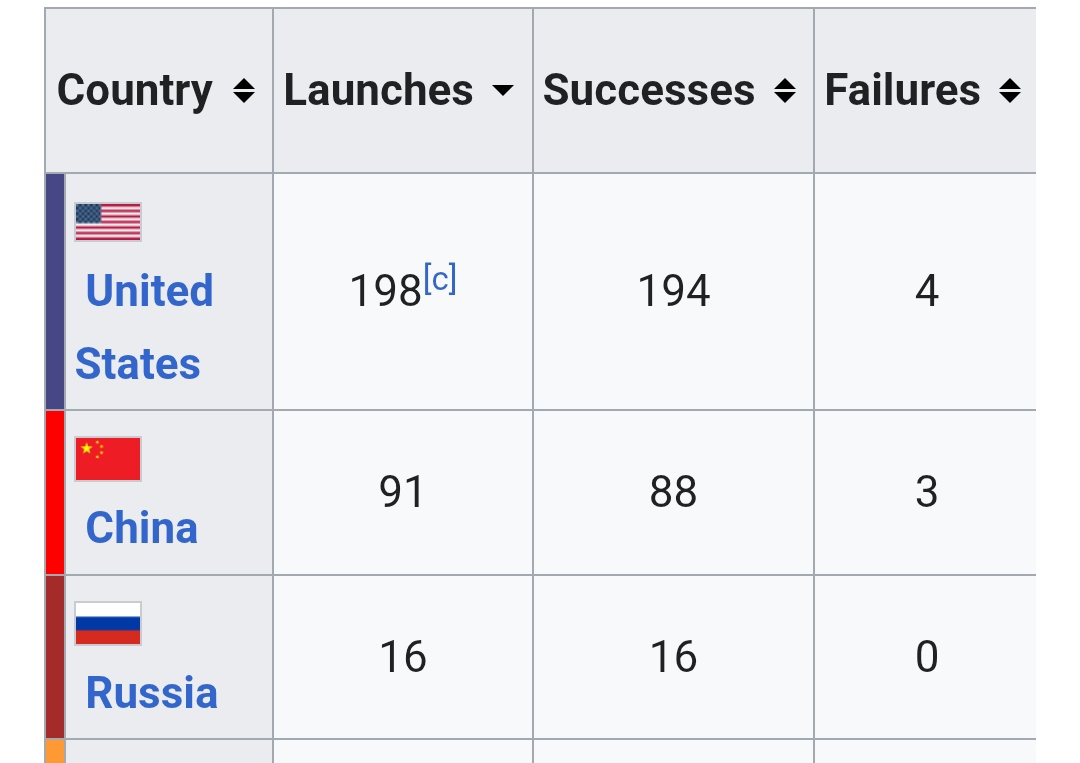Click the dark blue United States color bar

pyautogui.click(x=55, y=291)
